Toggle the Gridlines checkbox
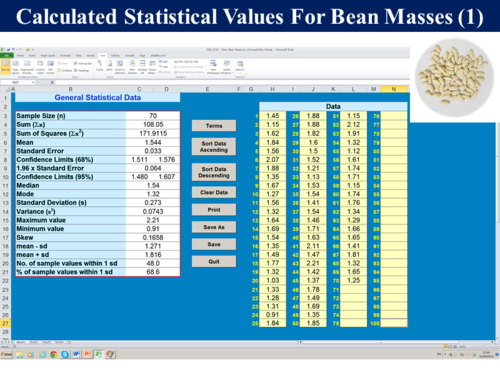 click(59, 70)
